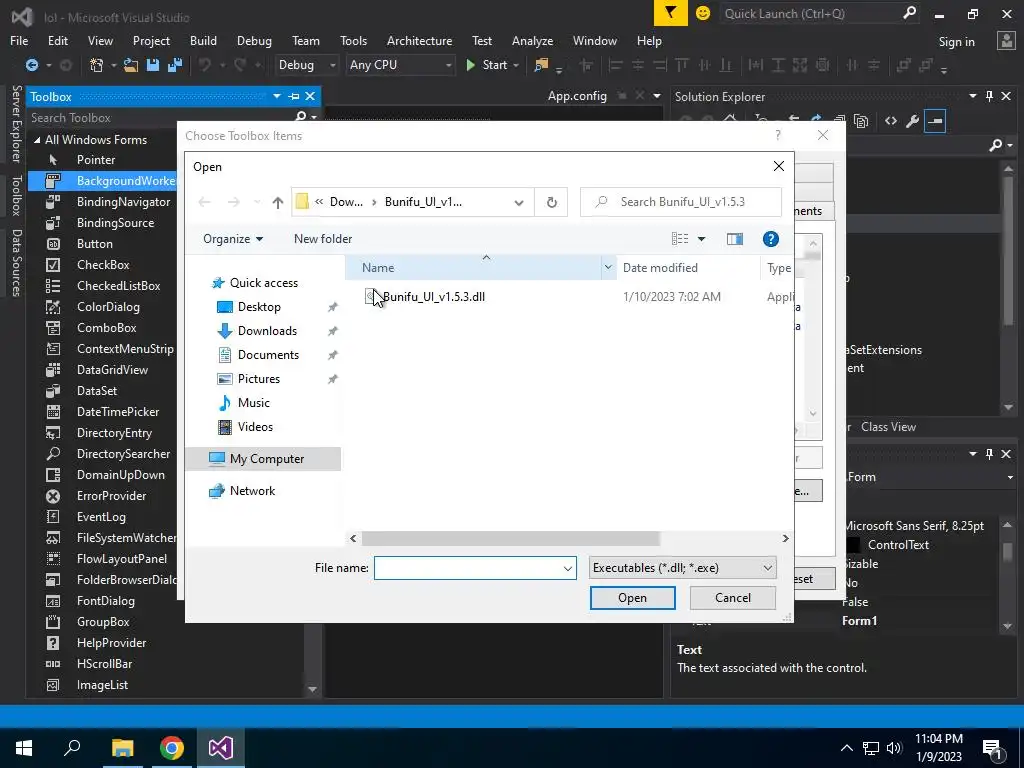The width and height of the screenshot is (1024, 768).
Task: Click Solution Explorer properties wrench icon
Action: [x=912, y=121]
